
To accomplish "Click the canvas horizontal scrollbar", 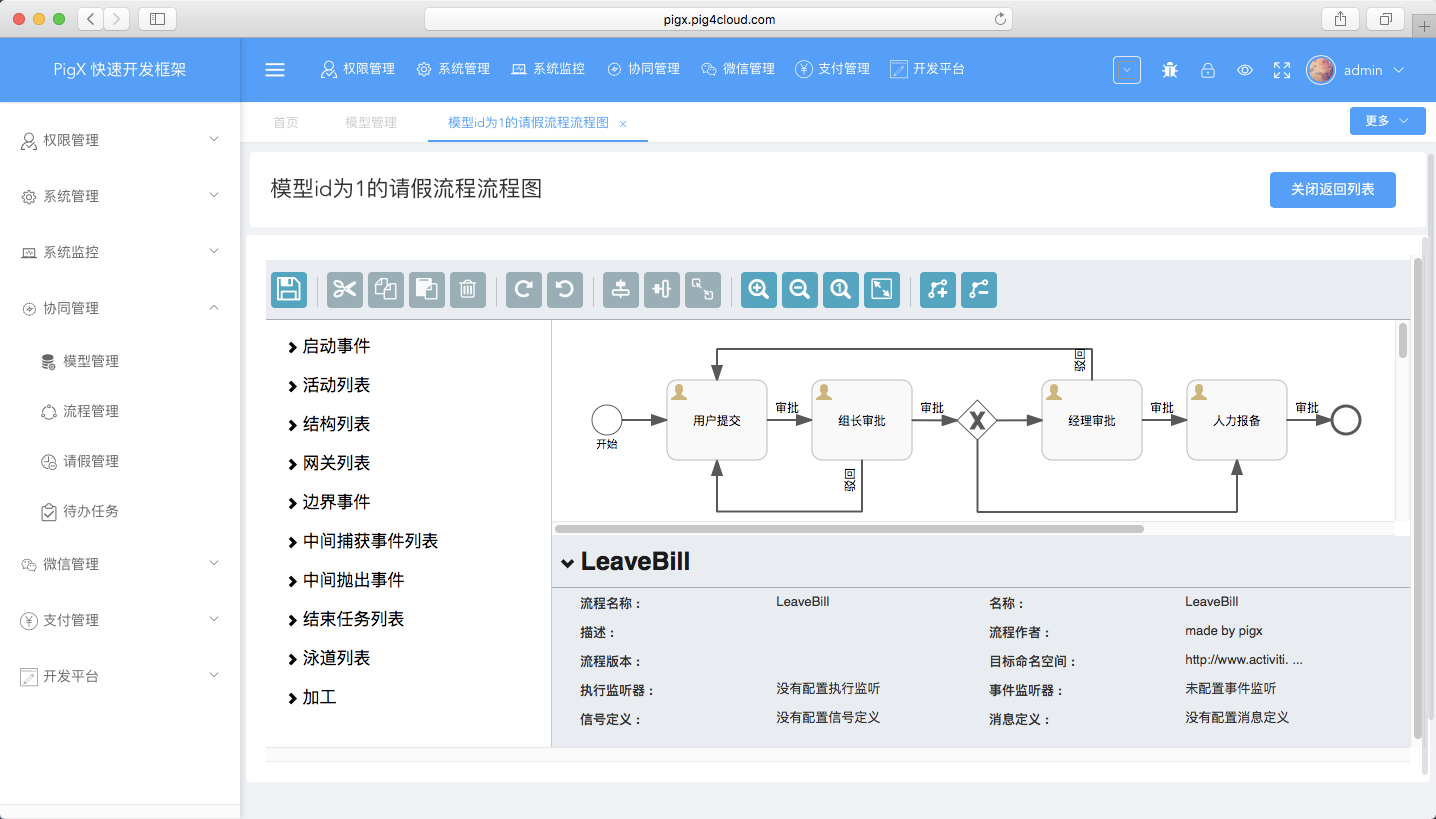I will [849, 528].
